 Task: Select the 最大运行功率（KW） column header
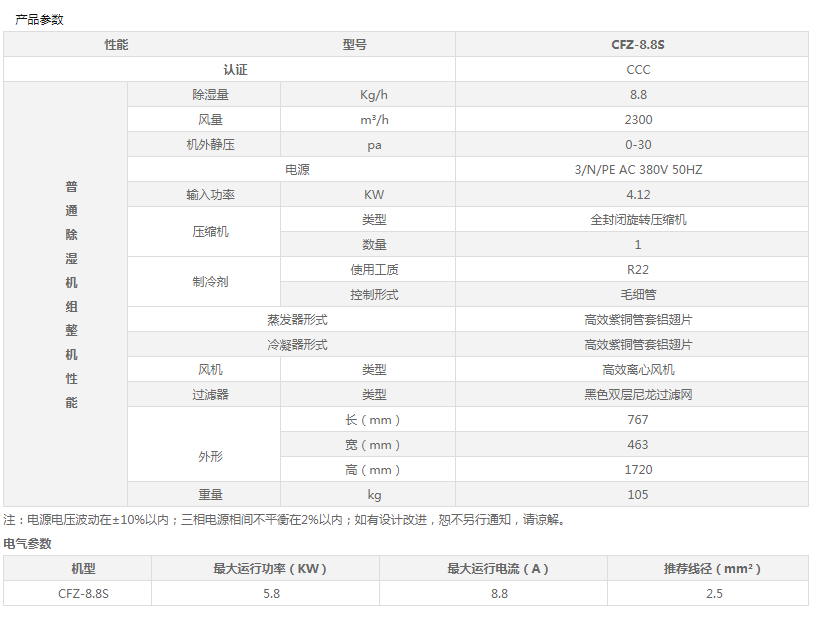click(x=270, y=569)
